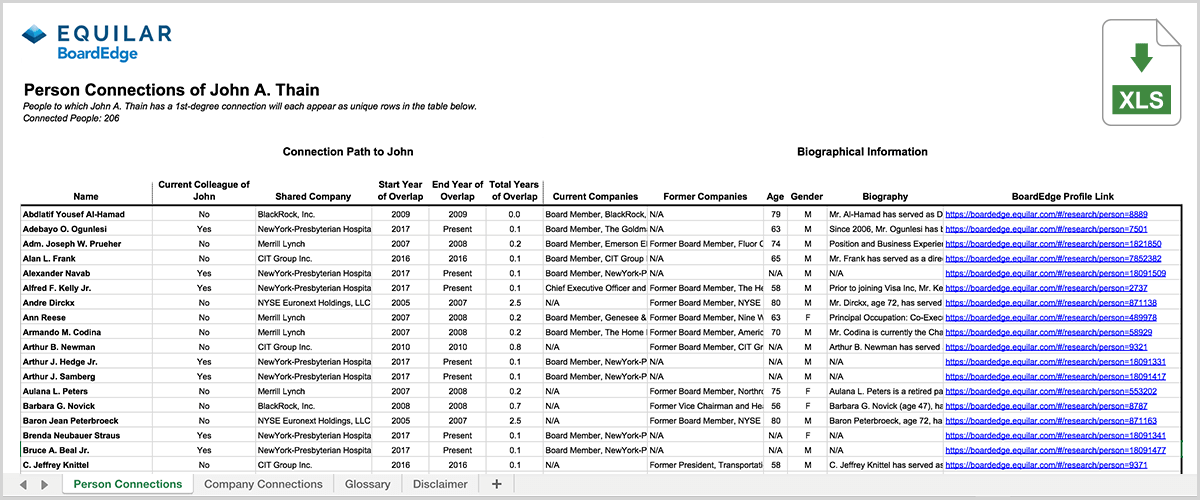Viewport: 1200px width, 500px height.
Task: Open profile link ending person=871163
Action: (x=1051, y=421)
